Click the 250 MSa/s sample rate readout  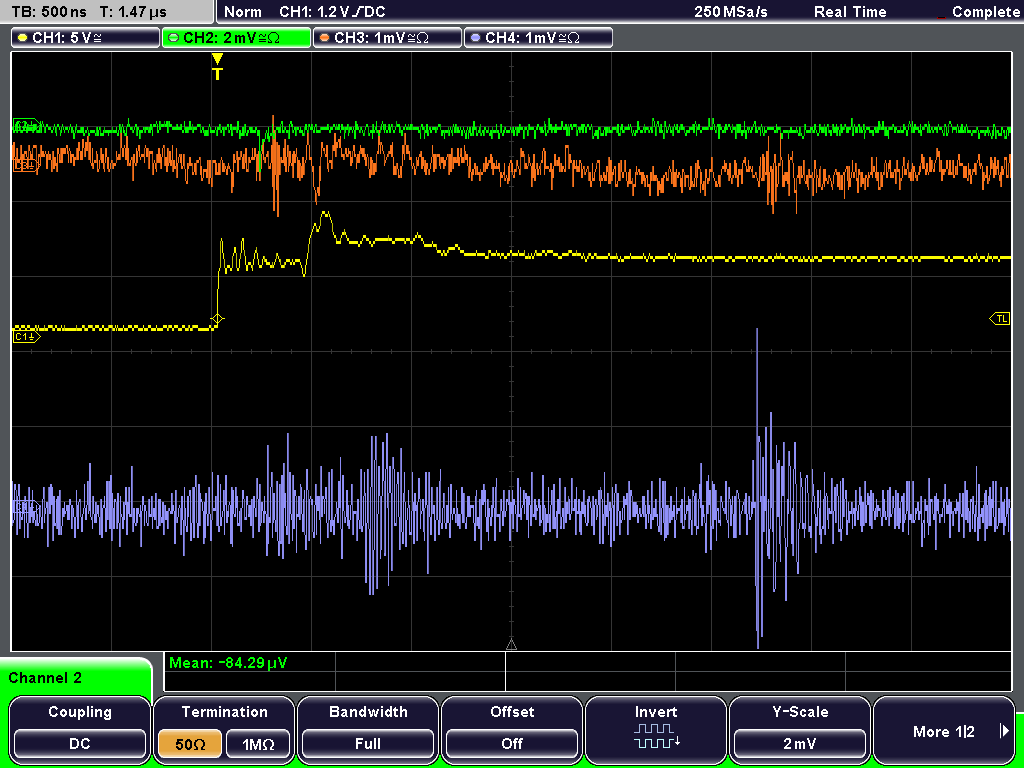click(731, 12)
